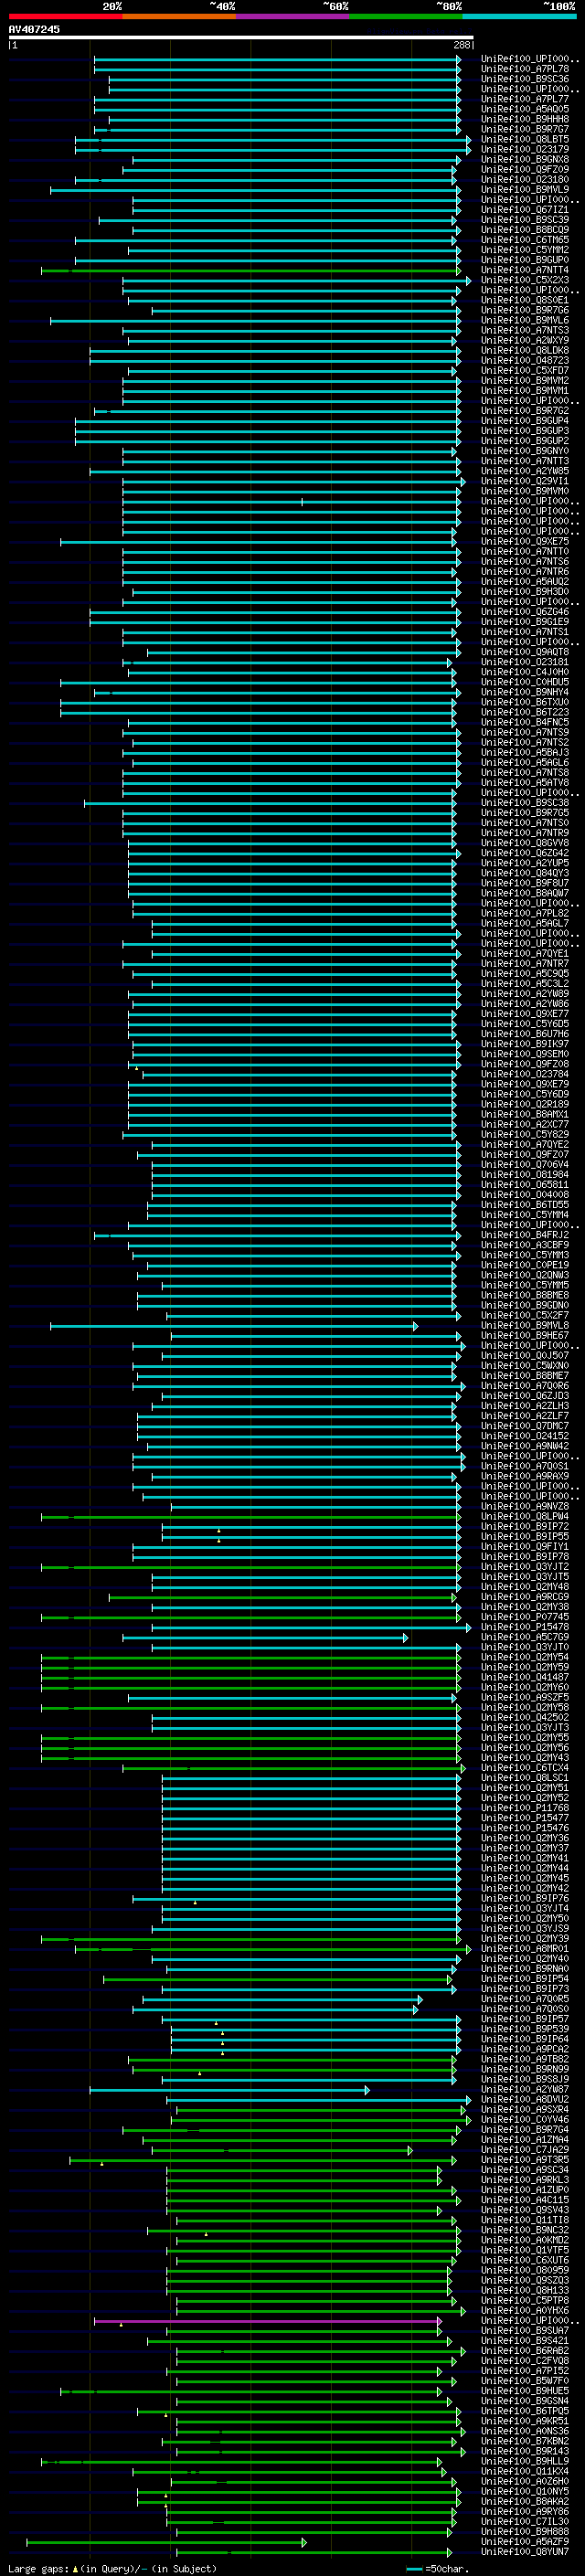Select hit label UniRef100_P11768
Image resolution: width=585 pixels, height=2576 pixels.
point(525,1808)
